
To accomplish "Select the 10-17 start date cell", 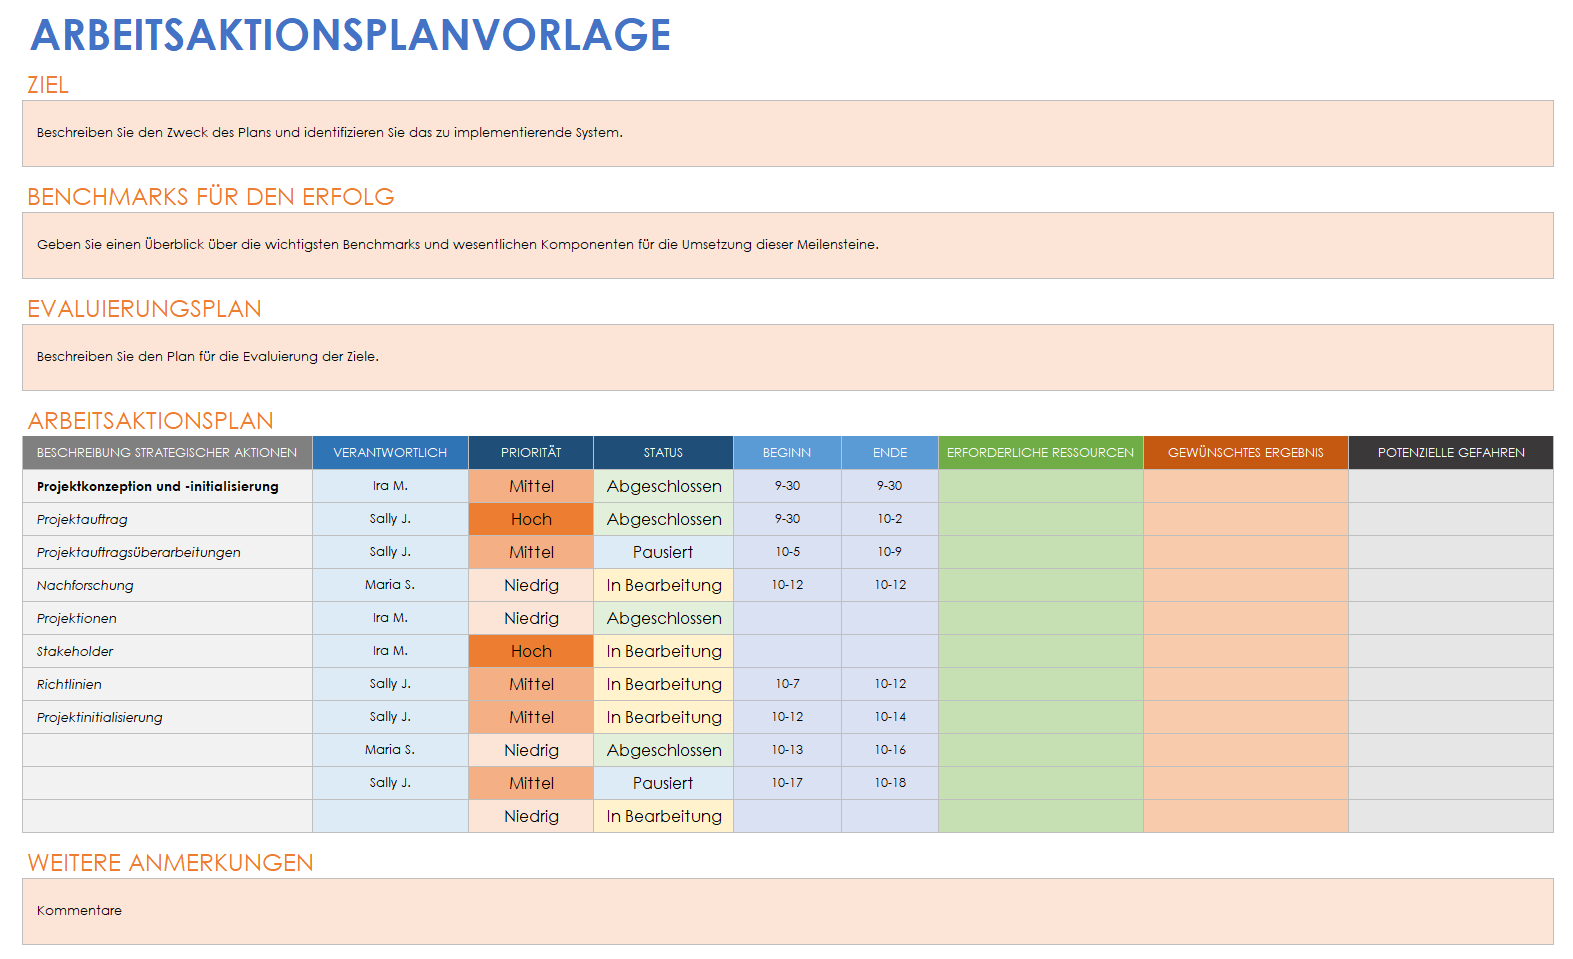I will (787, 783).
